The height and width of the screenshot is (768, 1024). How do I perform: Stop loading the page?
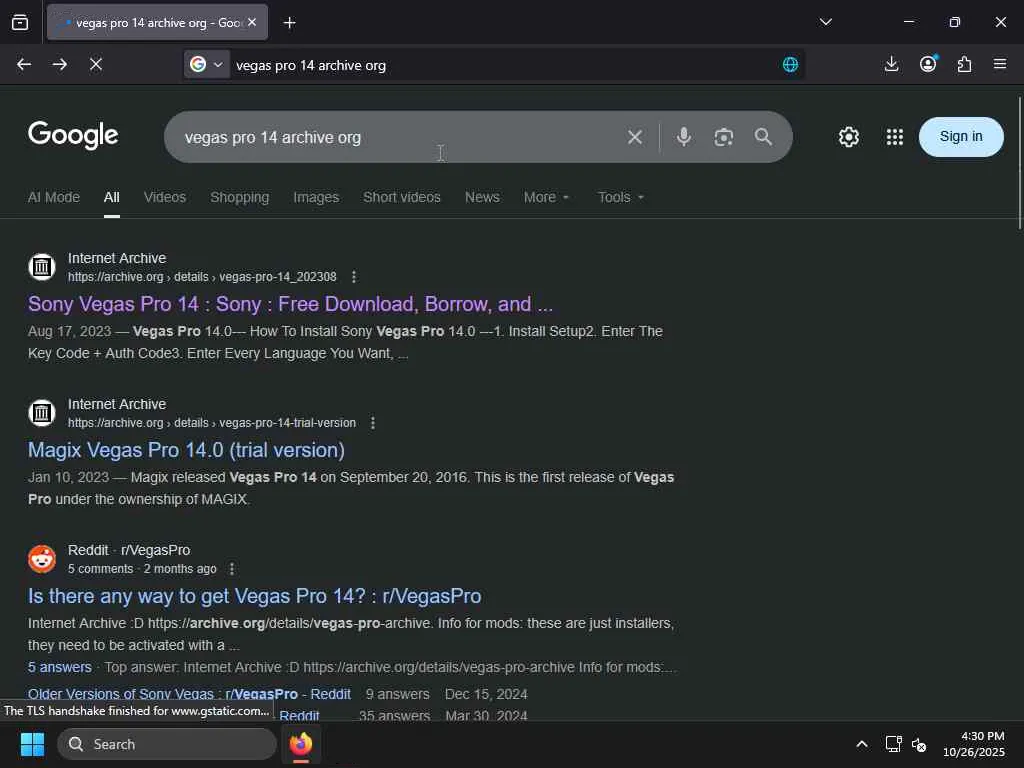(95, 64)
